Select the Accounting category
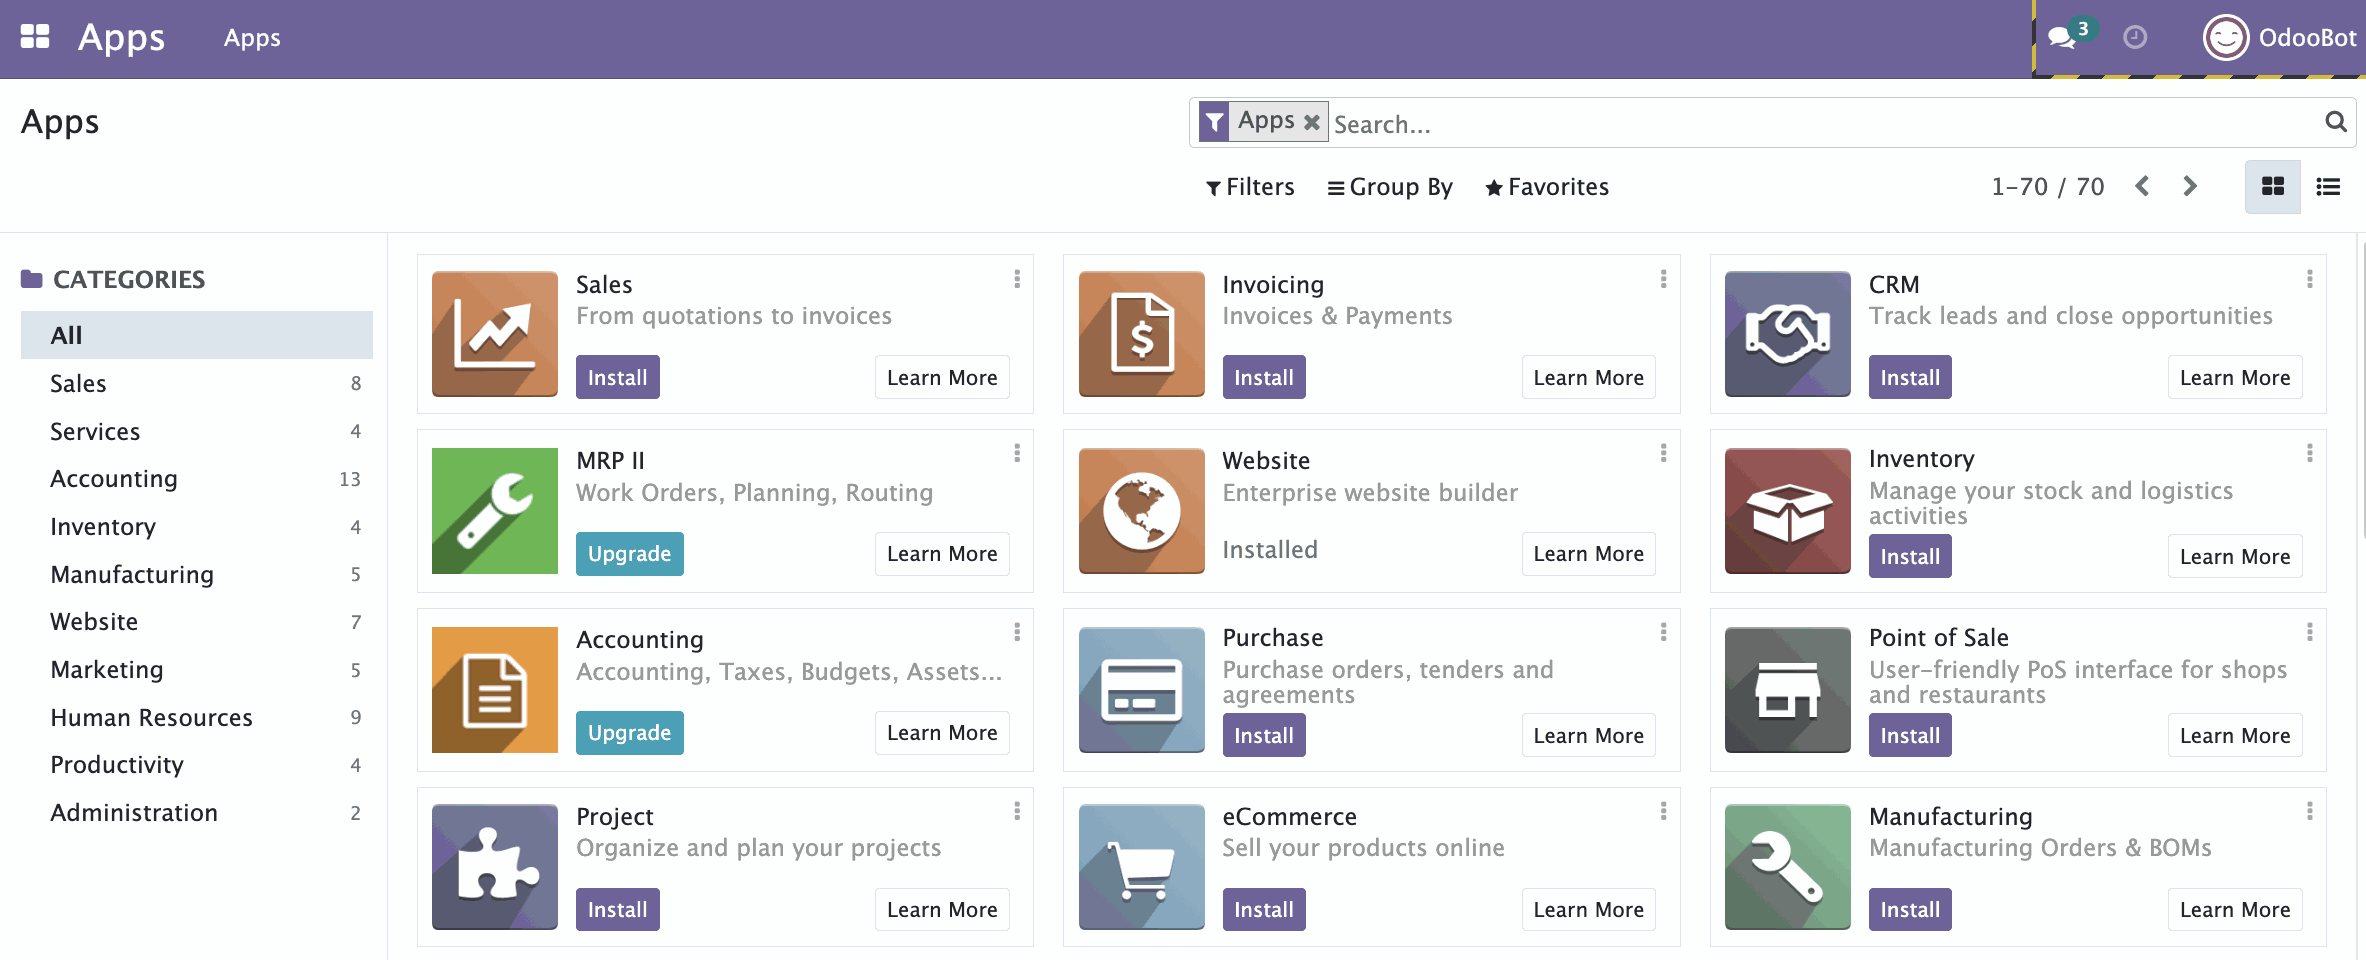The image size is (2366, 960). coord(197,479)
